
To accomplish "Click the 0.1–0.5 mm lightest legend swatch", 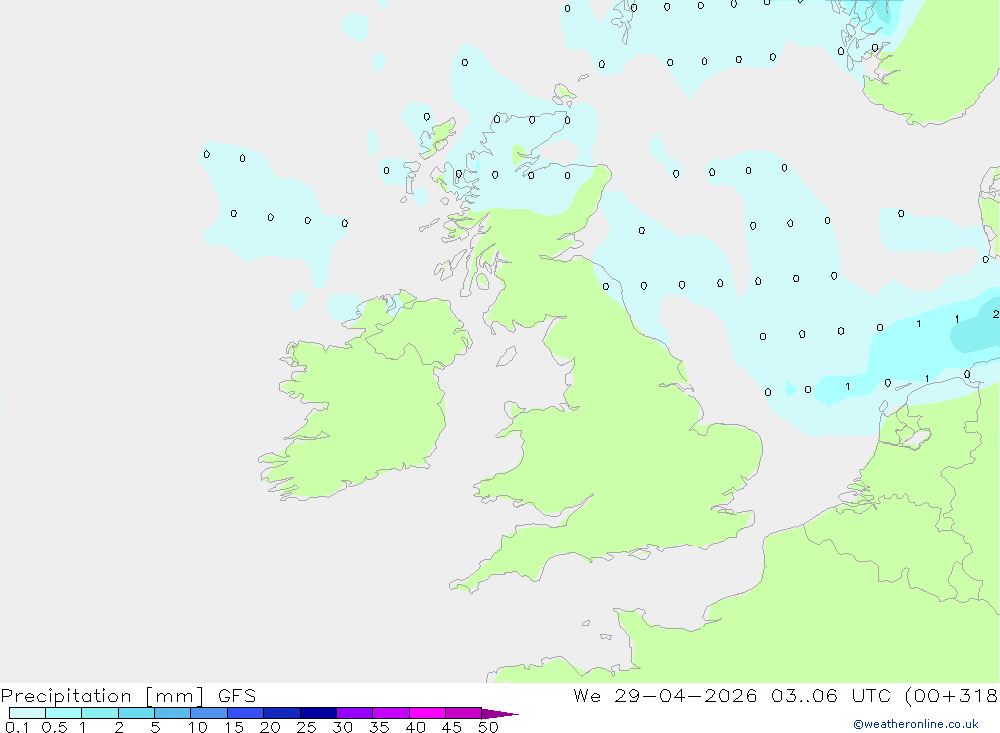I will pyautogui.click(x=27, y=713).
